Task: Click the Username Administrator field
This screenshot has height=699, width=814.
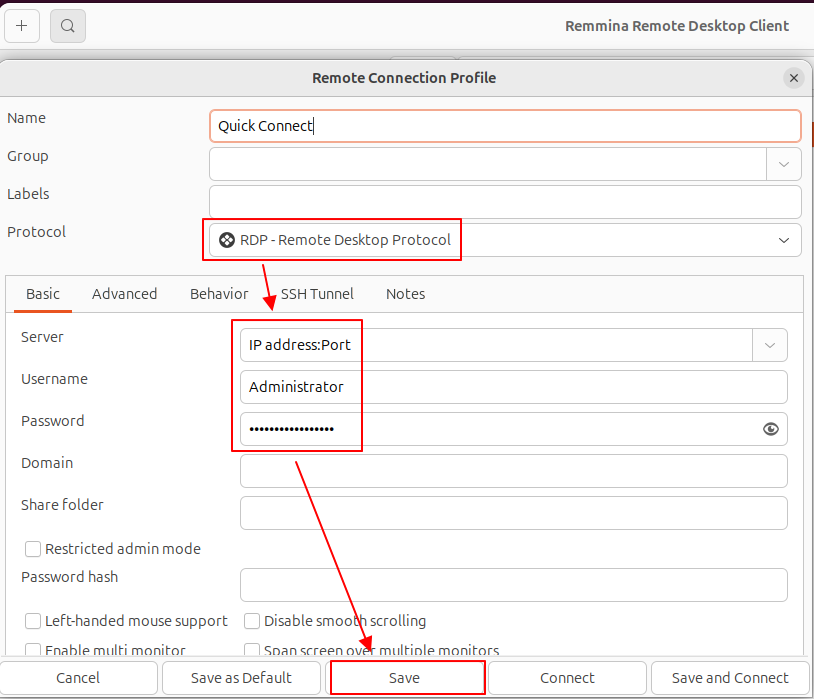Action: (x=513, y=387)
